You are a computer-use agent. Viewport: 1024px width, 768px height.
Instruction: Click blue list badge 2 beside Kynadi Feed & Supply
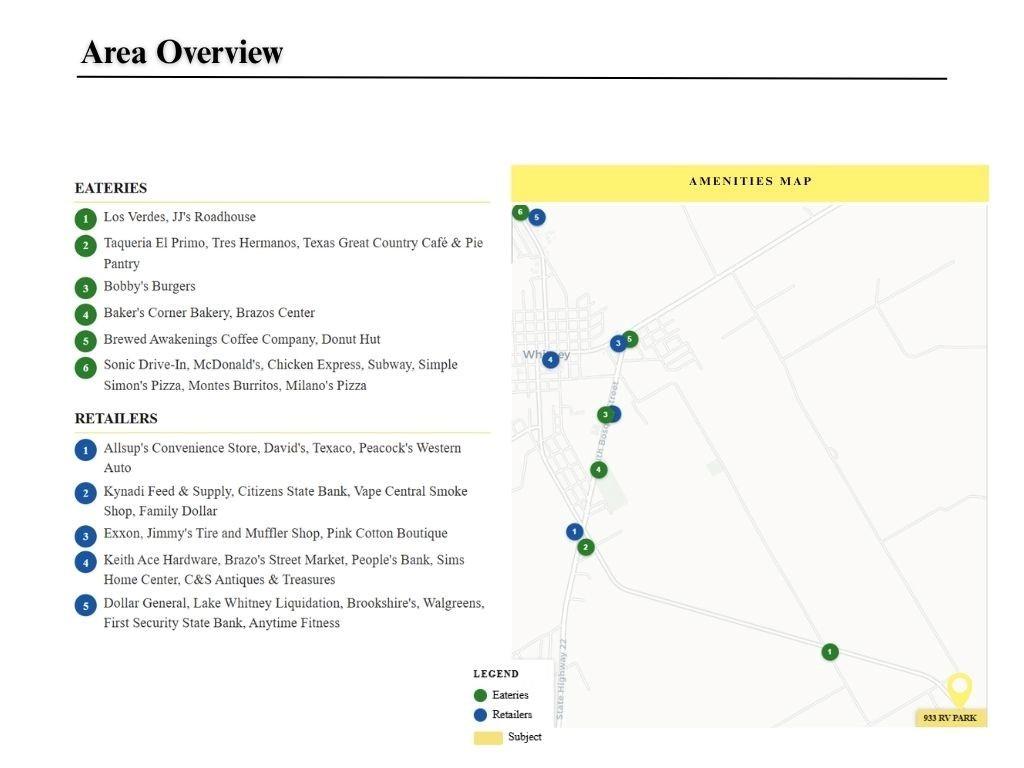click(86, 493)
